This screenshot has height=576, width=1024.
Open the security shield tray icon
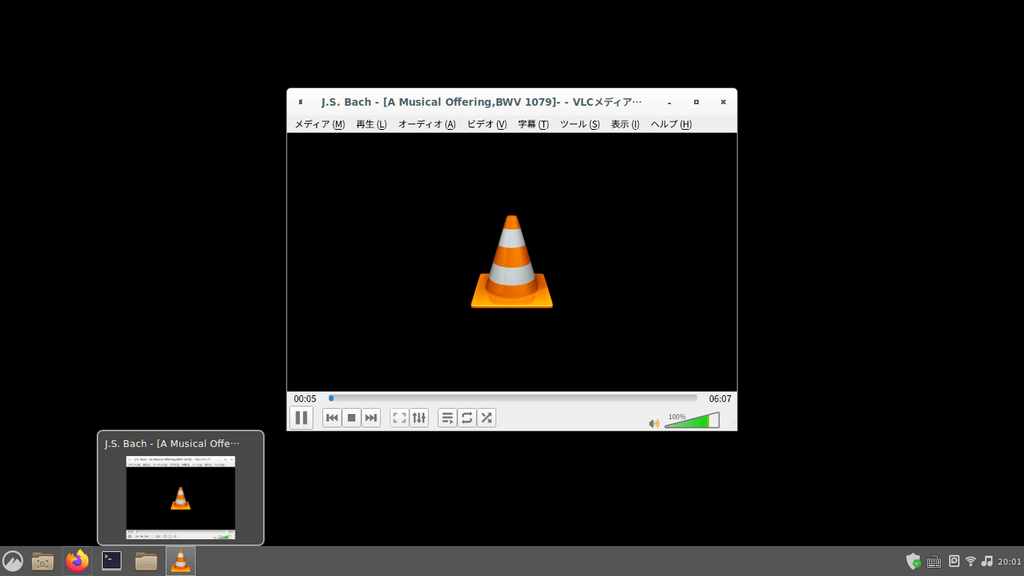(x=913, y=561)
